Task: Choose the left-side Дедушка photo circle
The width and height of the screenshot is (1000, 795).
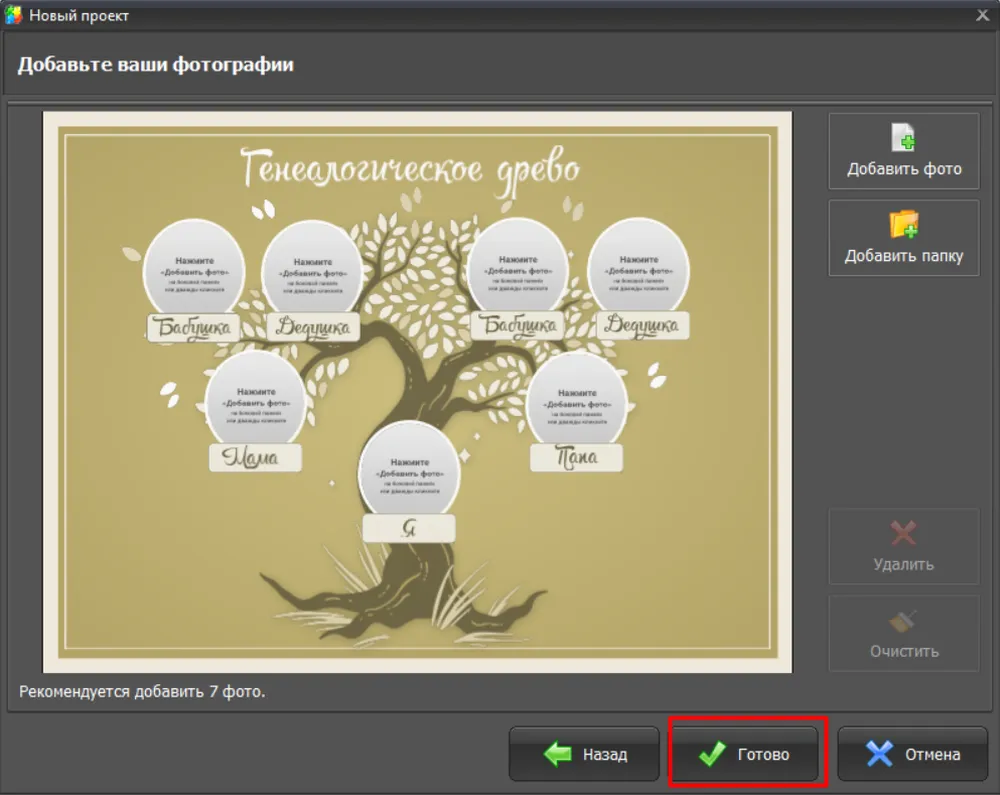Action: tap(312, 268)
